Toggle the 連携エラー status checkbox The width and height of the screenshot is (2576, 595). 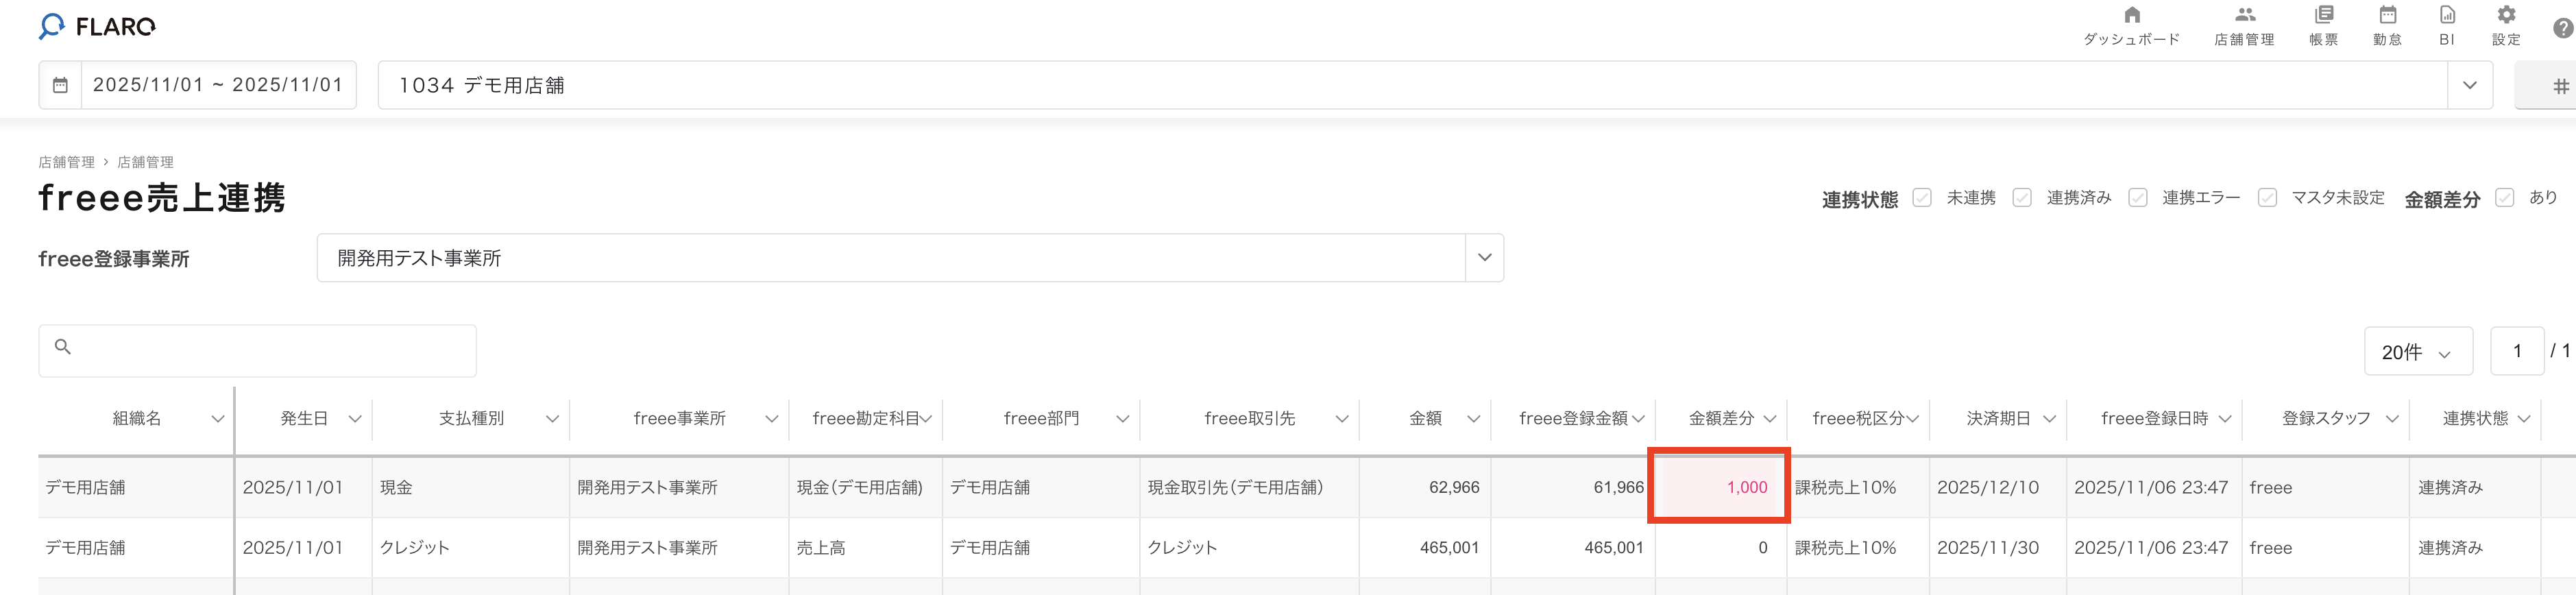point(2137,198)
